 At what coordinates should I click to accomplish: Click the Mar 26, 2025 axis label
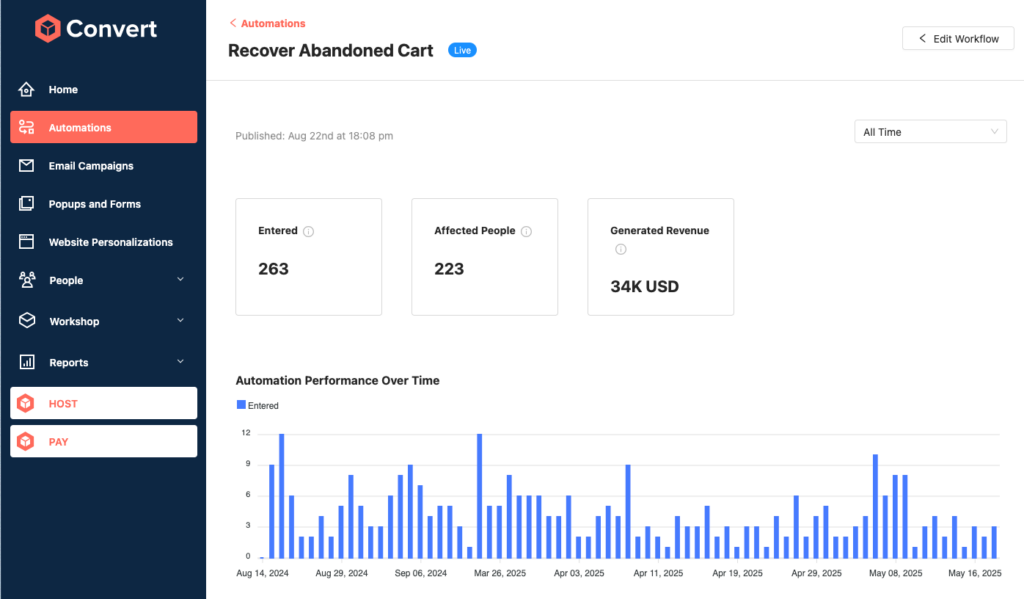(x=500, y=573)
